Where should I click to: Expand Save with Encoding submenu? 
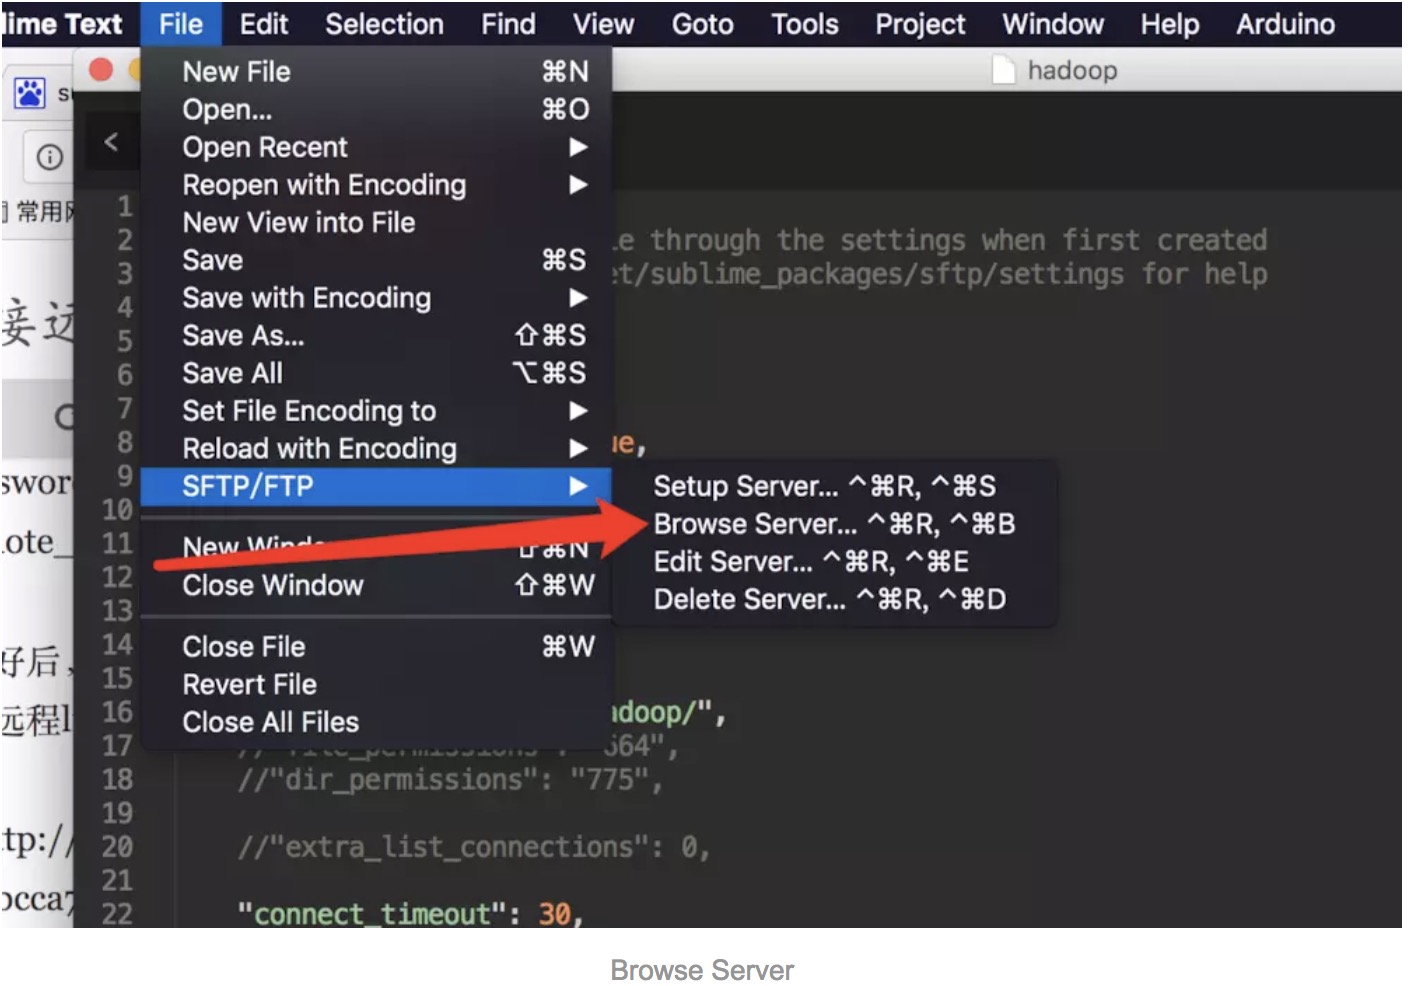click(376, 298)
